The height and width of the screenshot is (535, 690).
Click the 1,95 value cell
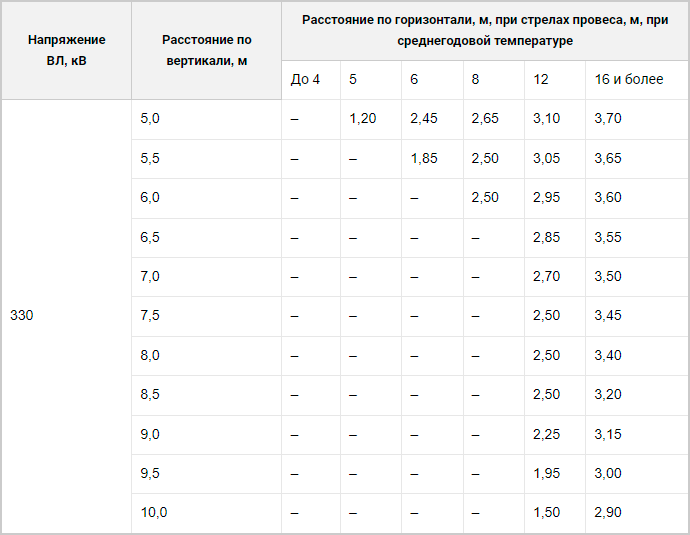pyautogui.click(x=555, y=474)
